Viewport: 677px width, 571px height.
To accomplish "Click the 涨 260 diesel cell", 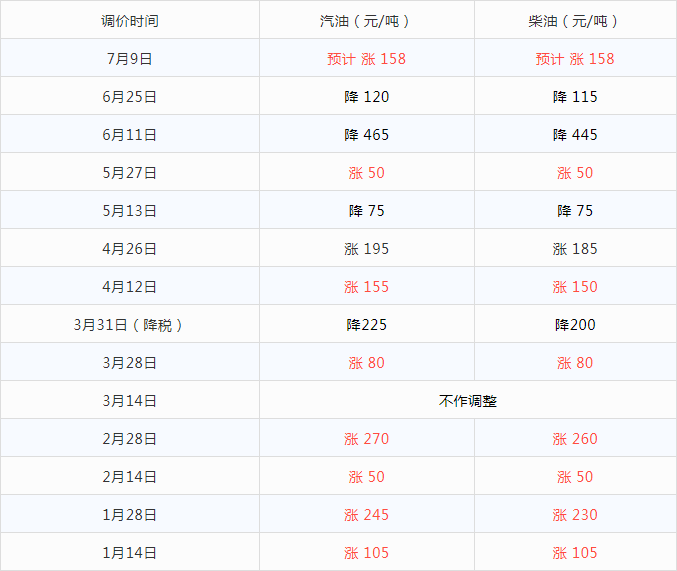I will pyautogui.click(x=575, y=439).
